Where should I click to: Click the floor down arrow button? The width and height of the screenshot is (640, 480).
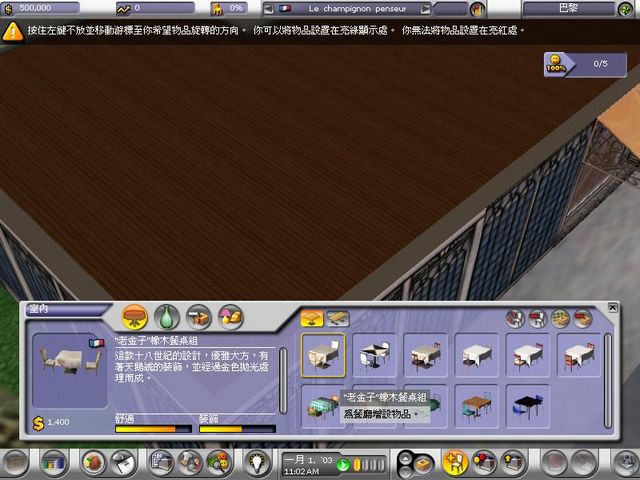point(405,471)
